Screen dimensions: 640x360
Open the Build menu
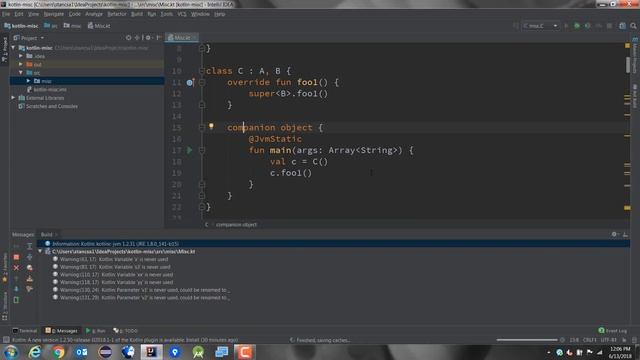(137, 14)
